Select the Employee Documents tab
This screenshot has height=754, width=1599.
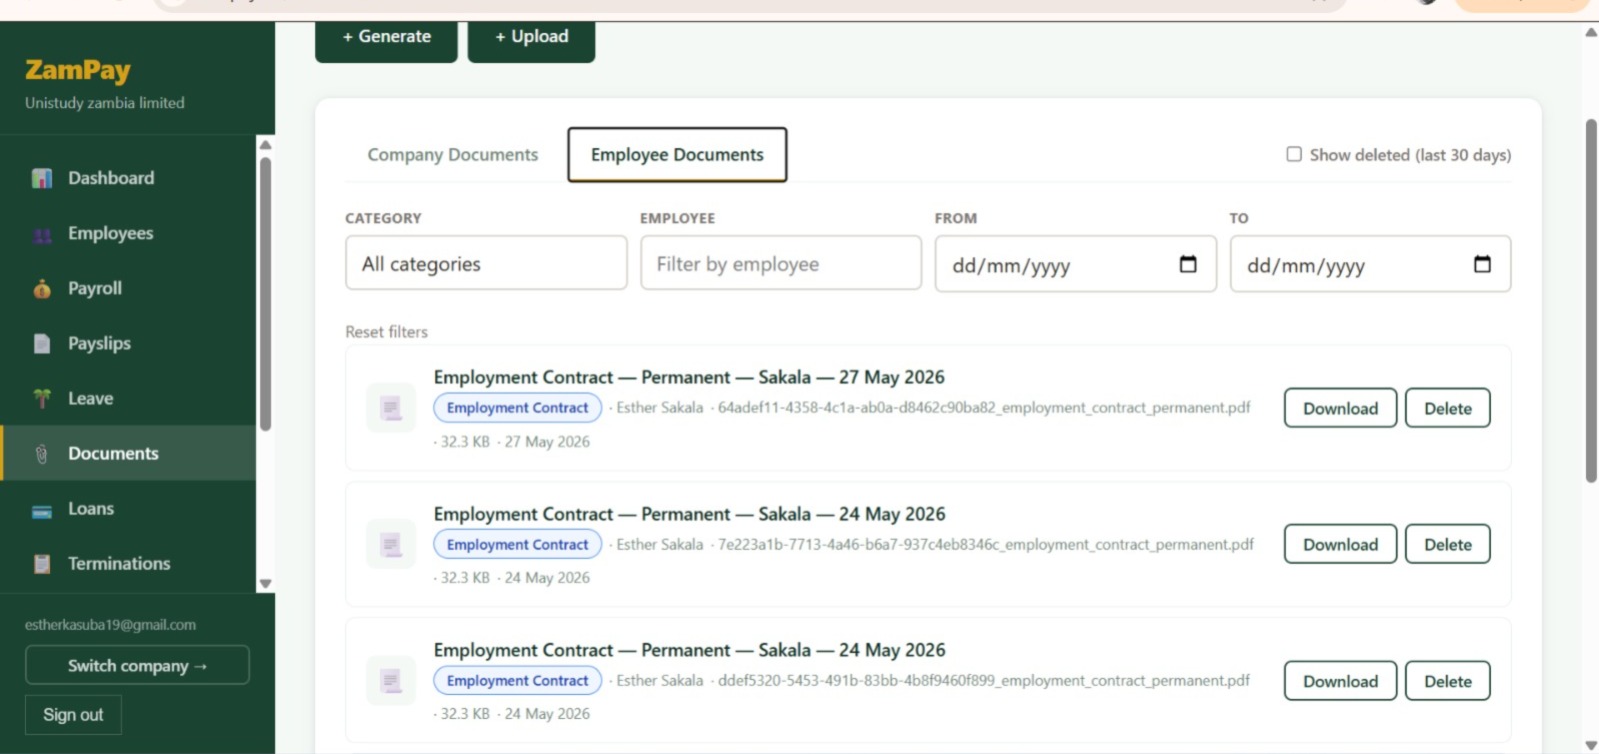(677, 155)
